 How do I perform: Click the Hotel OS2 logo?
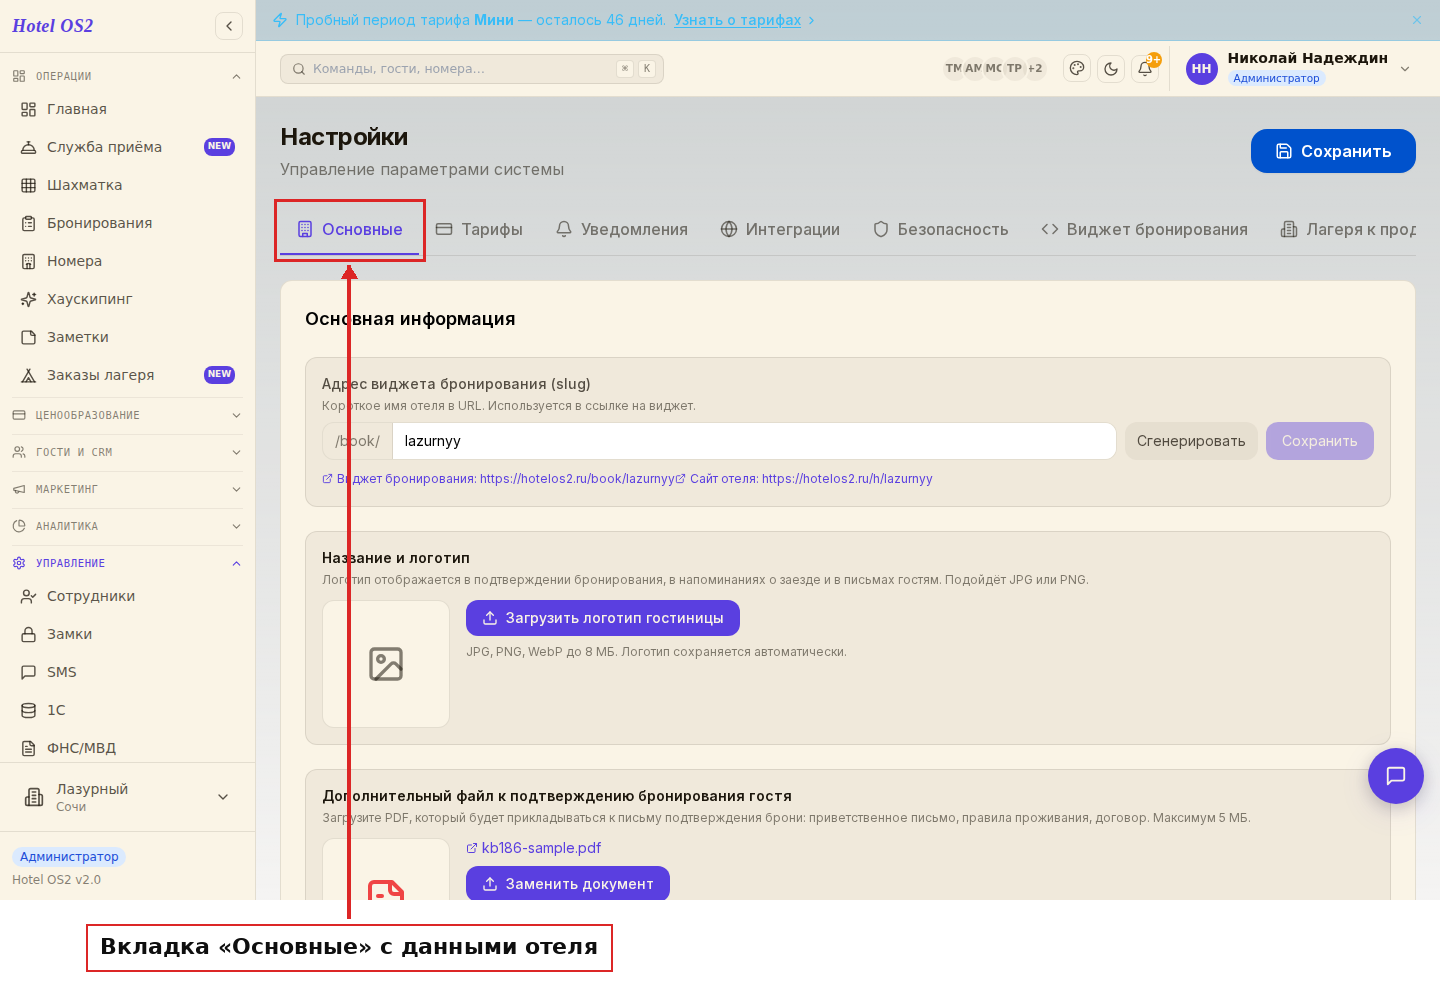click(x=52, y=26)
